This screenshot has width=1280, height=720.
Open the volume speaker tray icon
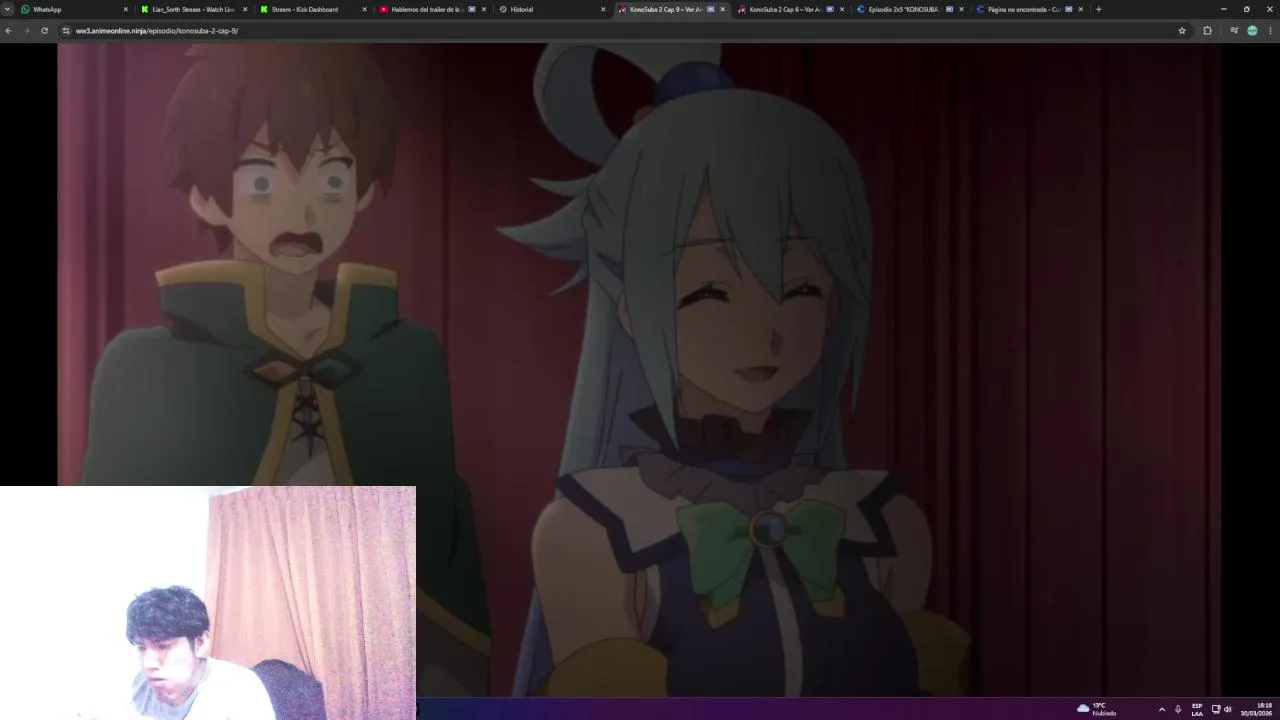coord(1227,709)
